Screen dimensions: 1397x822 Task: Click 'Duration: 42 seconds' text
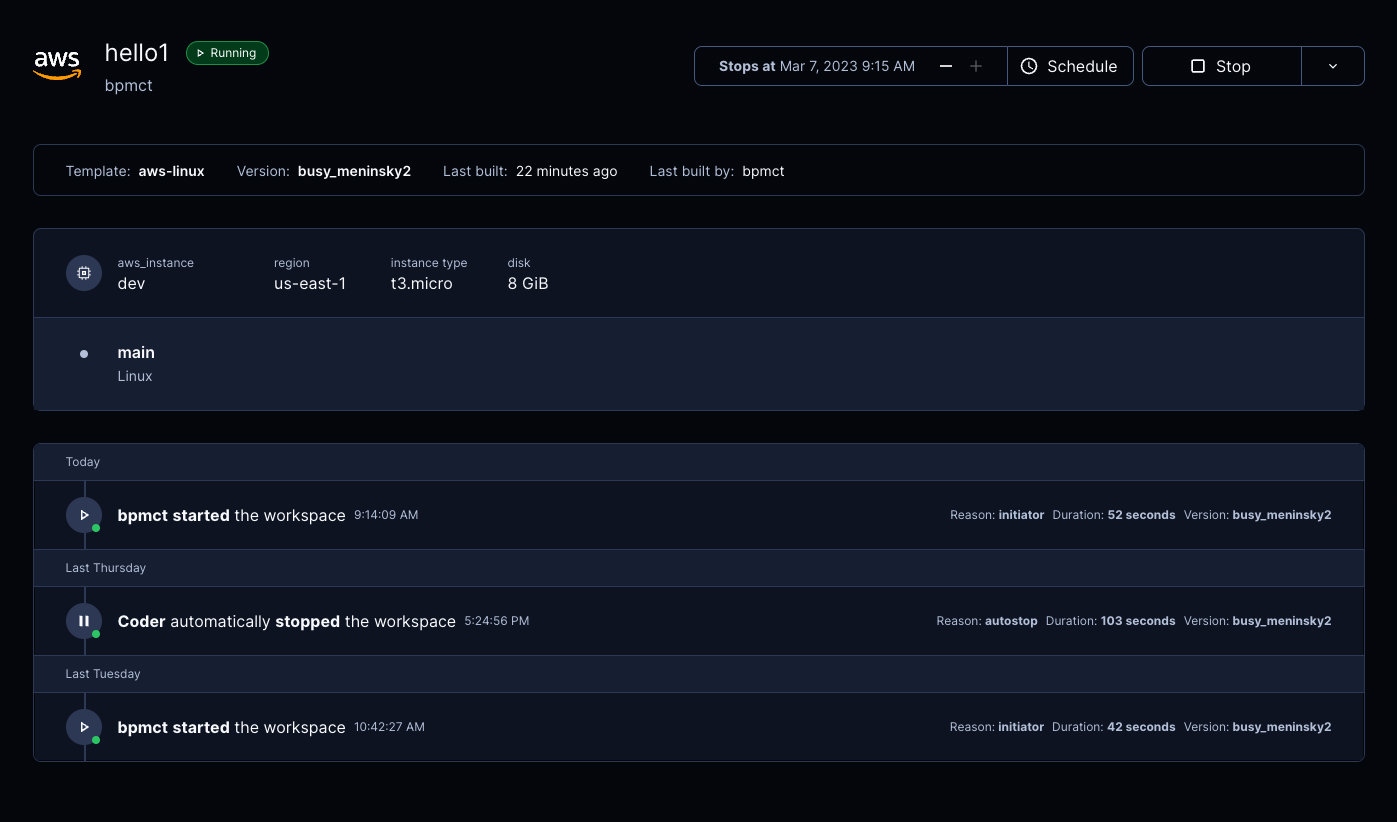coord(1114,727)
